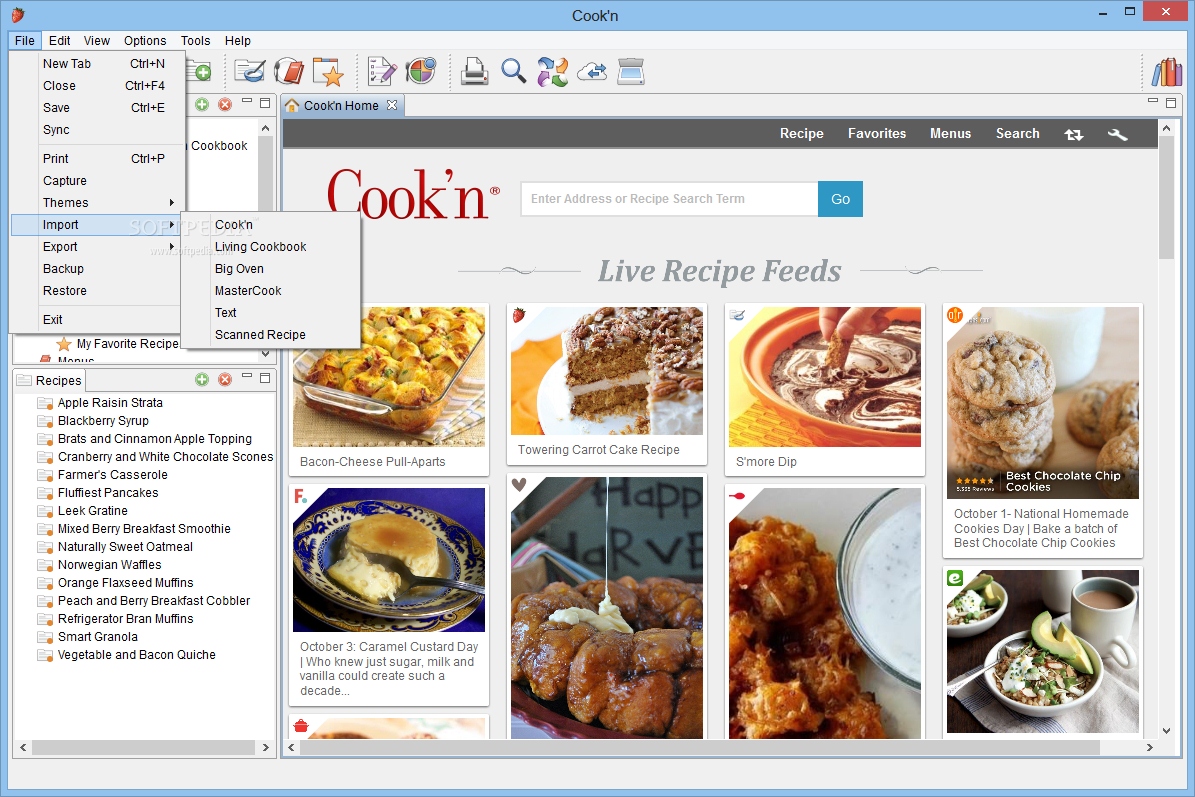Viewport: 1195px width, 797px height.
Task: Switch to the Cook'n Home tab
Action: [x=341, y=106]
